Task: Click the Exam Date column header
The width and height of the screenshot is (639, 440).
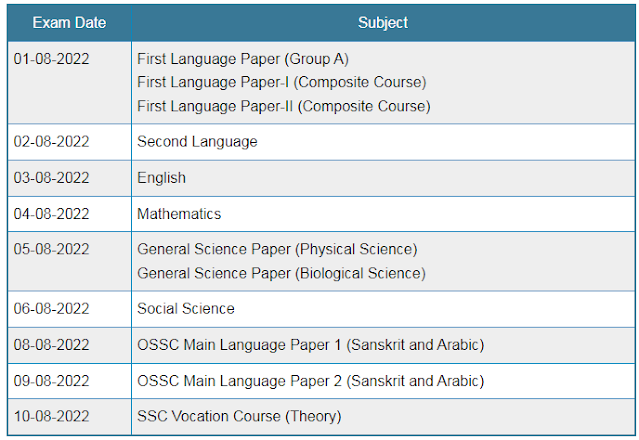Action: pos(69,23)
